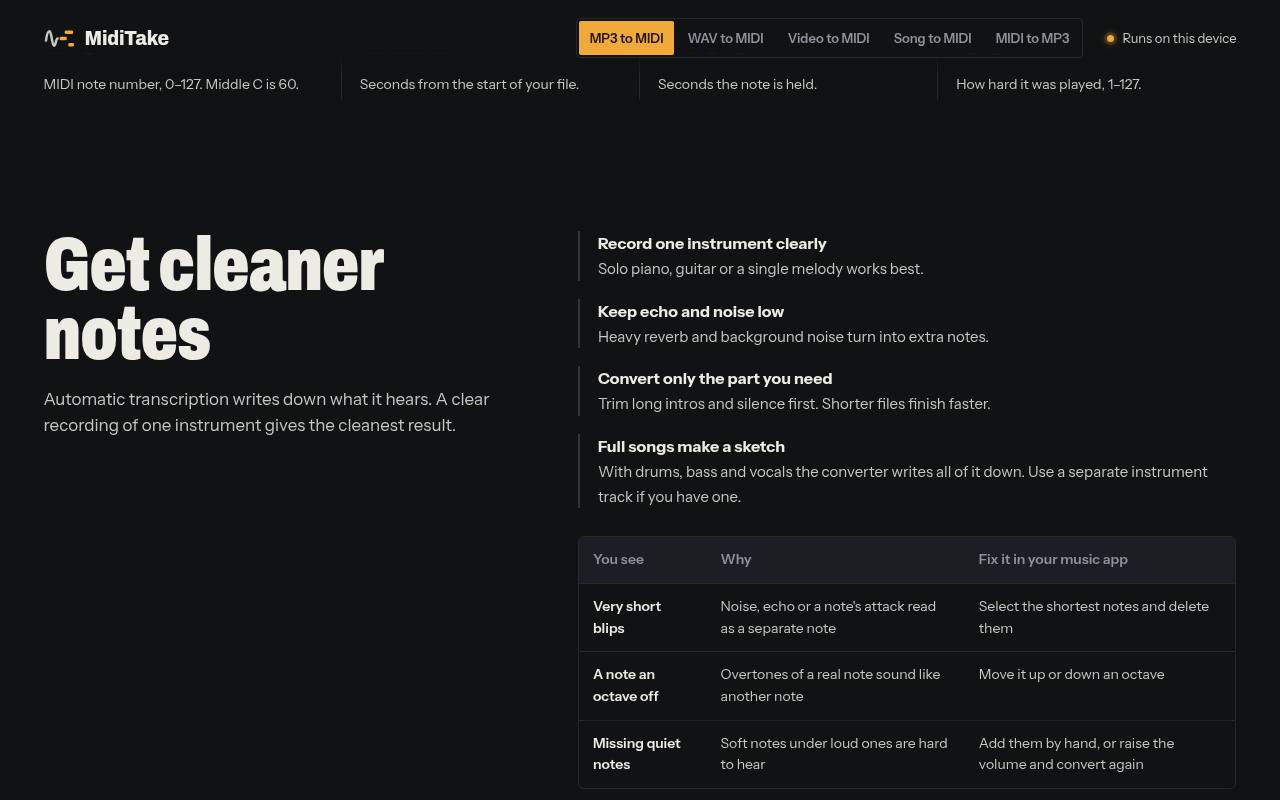
Task: Choose the MIDI to MP3 tab
Action: point(1032,38)
